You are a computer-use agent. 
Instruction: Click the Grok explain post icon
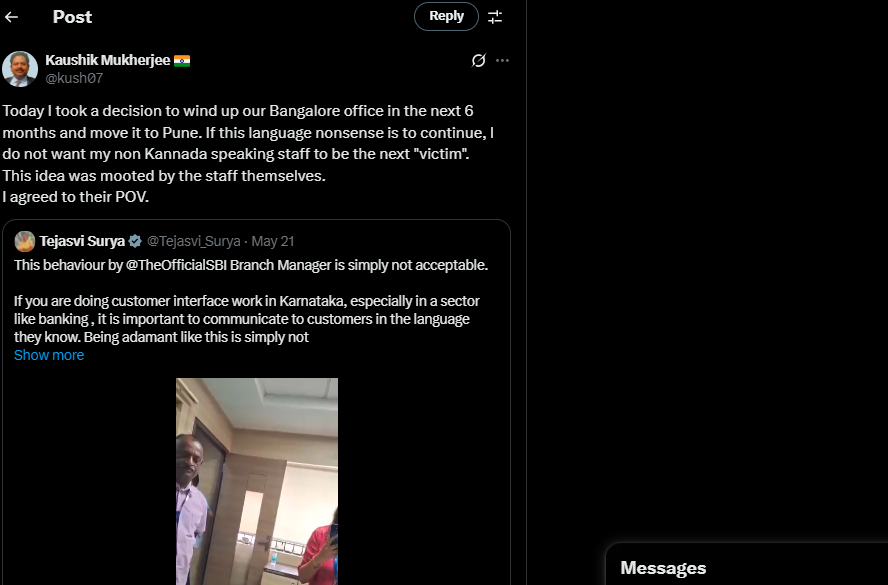[479, 60]
